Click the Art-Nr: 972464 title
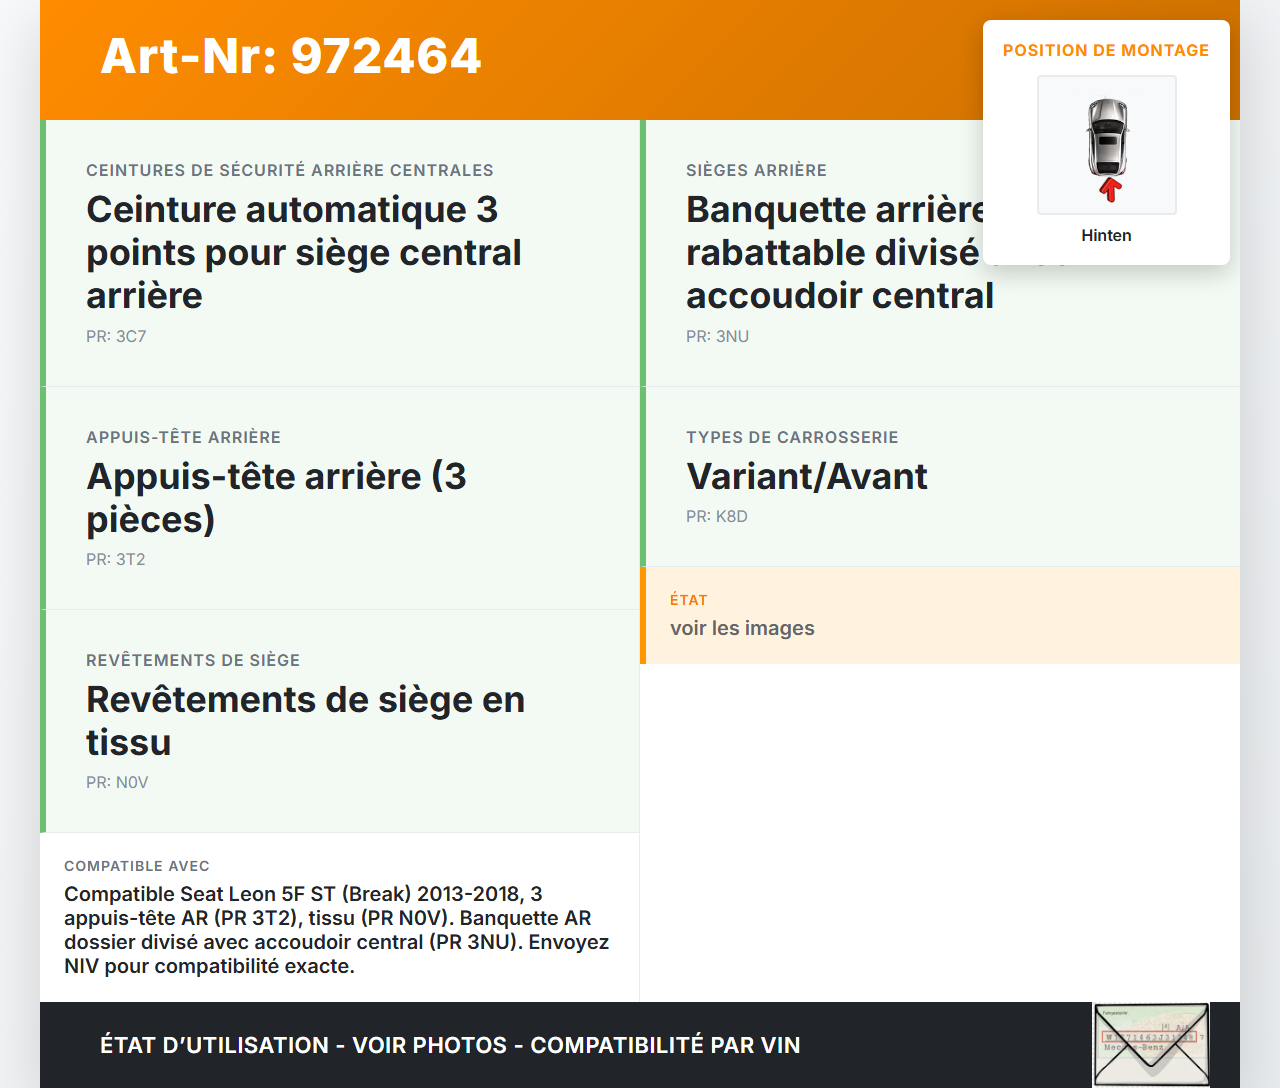The height and width of the screenshot is (1089, 1280). click(290, 56)
